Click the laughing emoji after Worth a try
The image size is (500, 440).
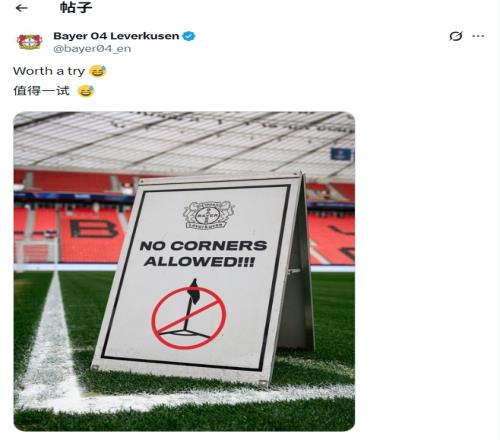pyautogui.click(x=98, y=71)
